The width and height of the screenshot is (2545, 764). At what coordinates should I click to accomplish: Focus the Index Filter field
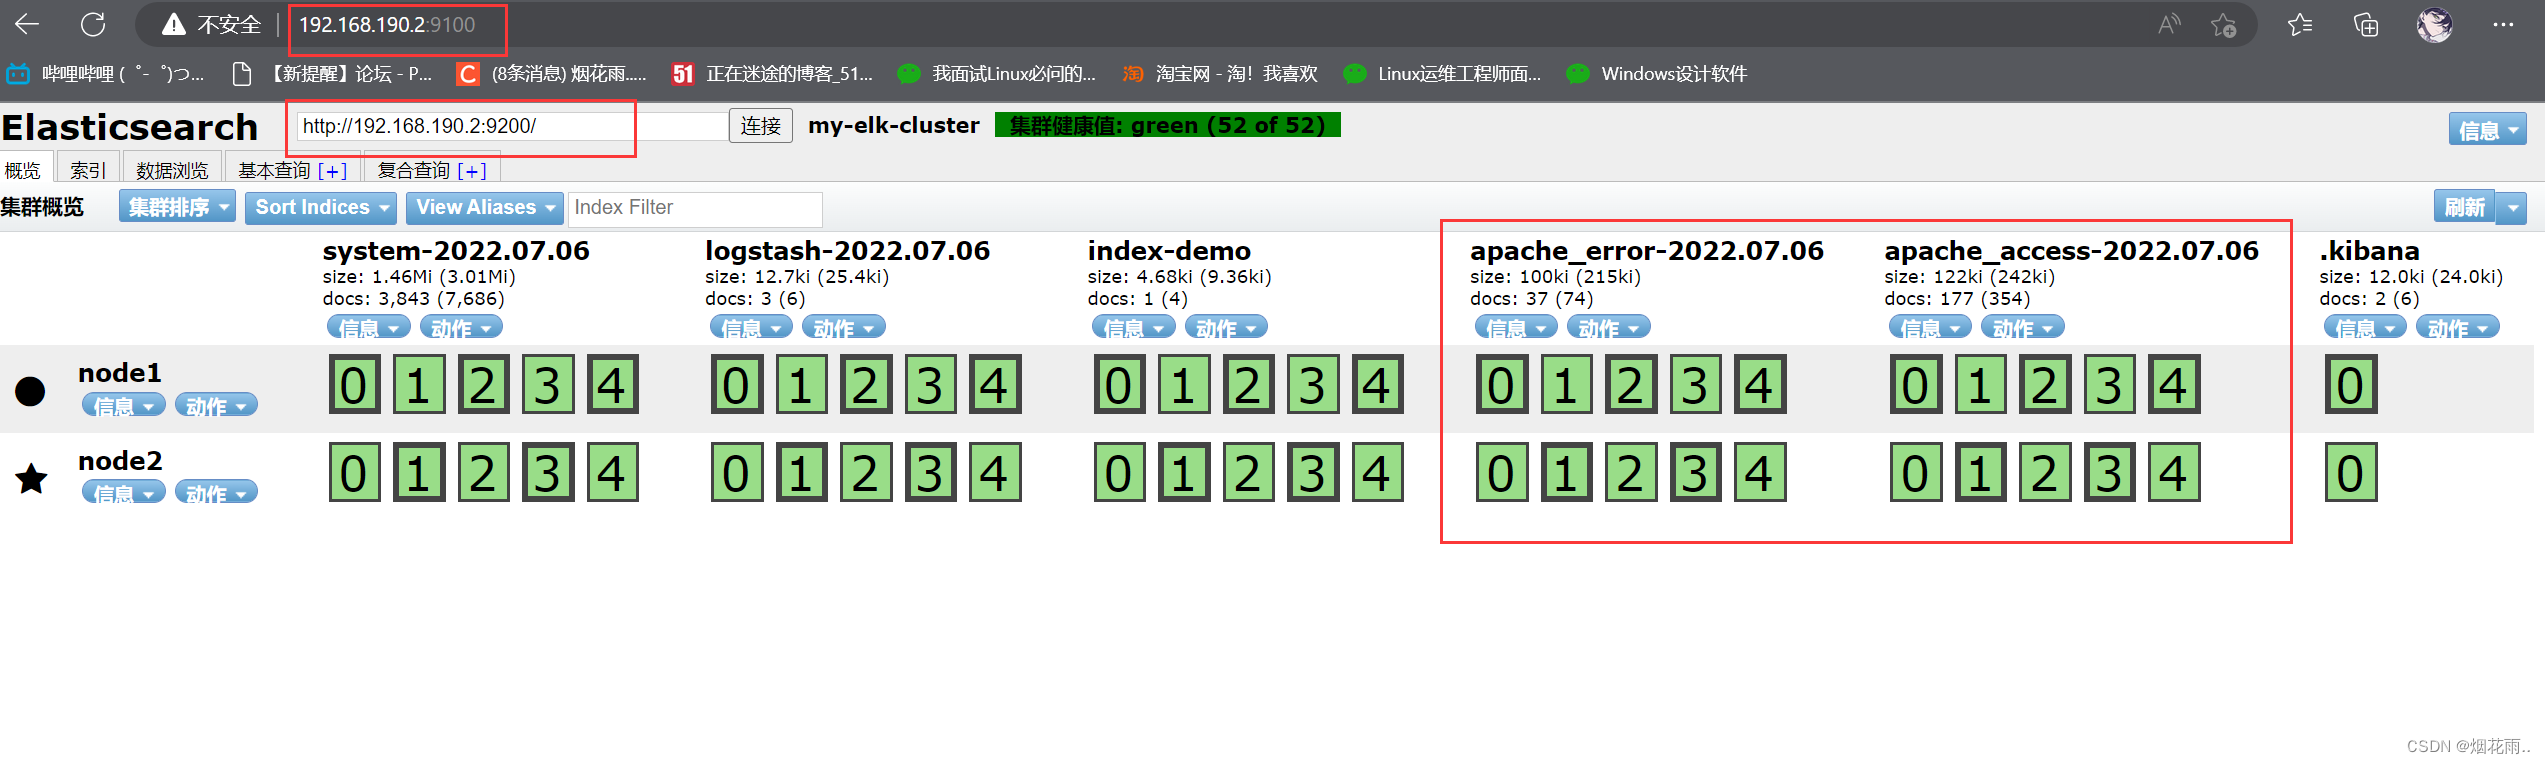click(695, 208)
